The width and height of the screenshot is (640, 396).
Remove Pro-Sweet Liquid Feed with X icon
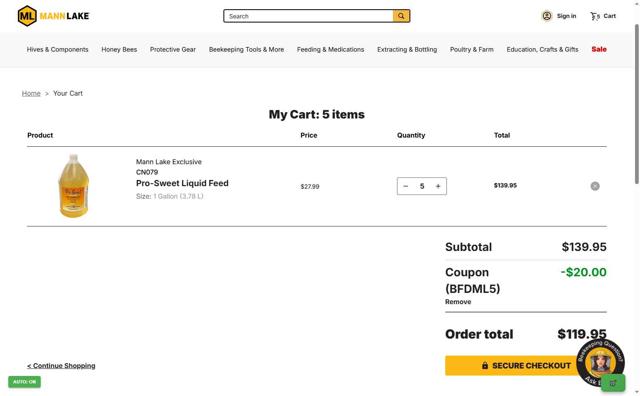click(x=595, y=186)
